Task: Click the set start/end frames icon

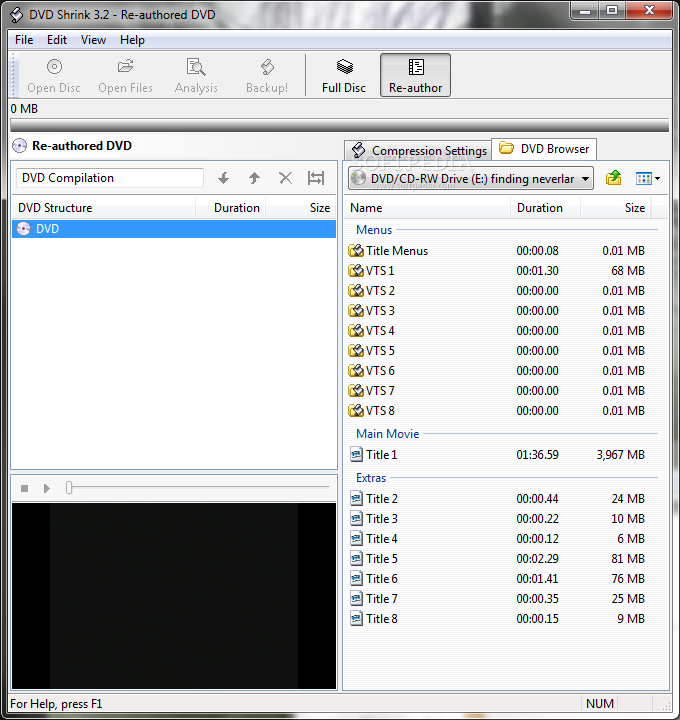Action: (316, 178)
